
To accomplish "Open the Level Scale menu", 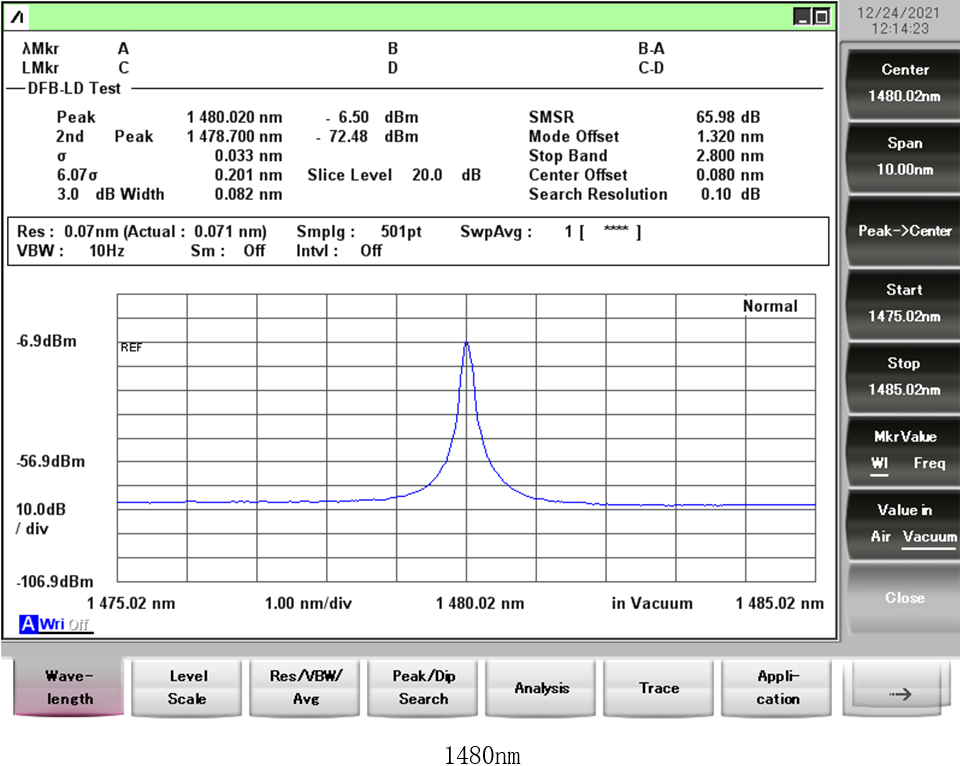I will coord(187,688).
